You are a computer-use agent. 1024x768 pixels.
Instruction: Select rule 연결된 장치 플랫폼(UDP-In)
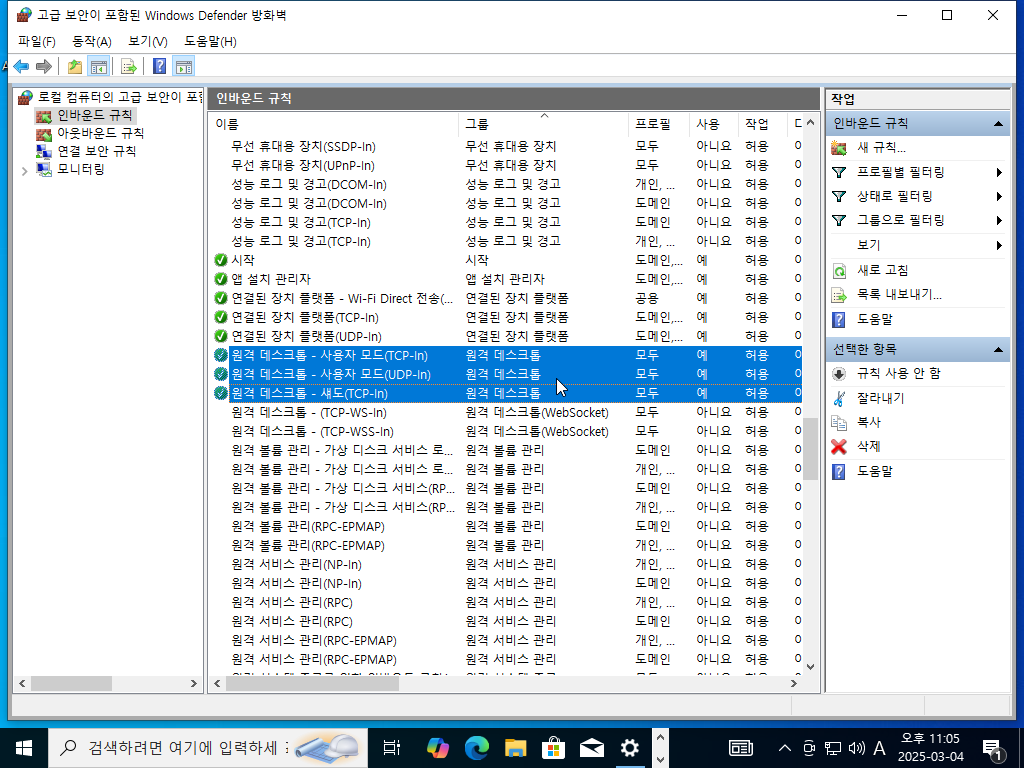coord(505,337)
